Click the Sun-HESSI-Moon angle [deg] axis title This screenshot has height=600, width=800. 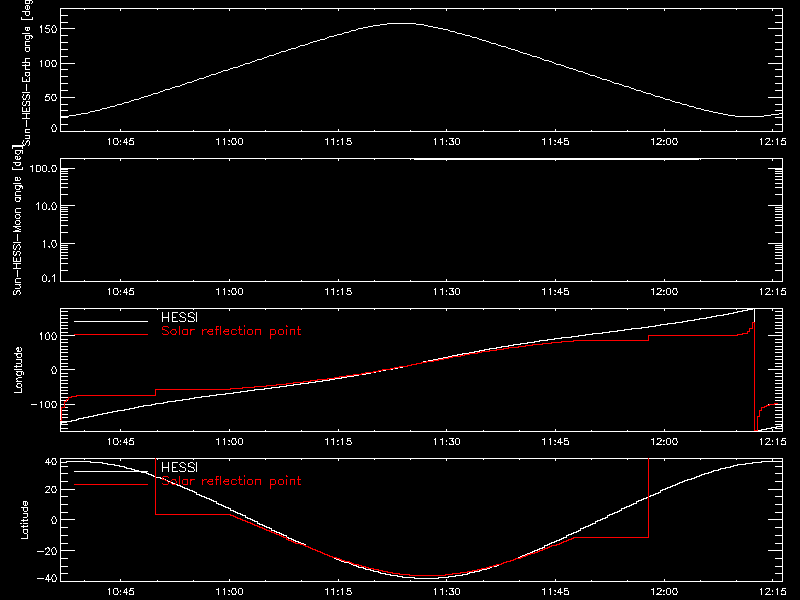(17, 220)
